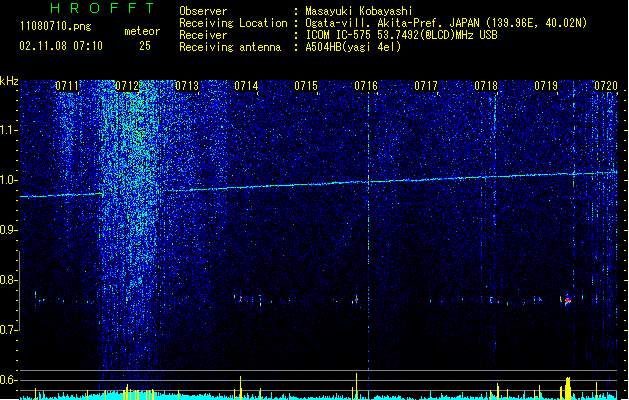Click the 0712 time marker

pos(127,86)
